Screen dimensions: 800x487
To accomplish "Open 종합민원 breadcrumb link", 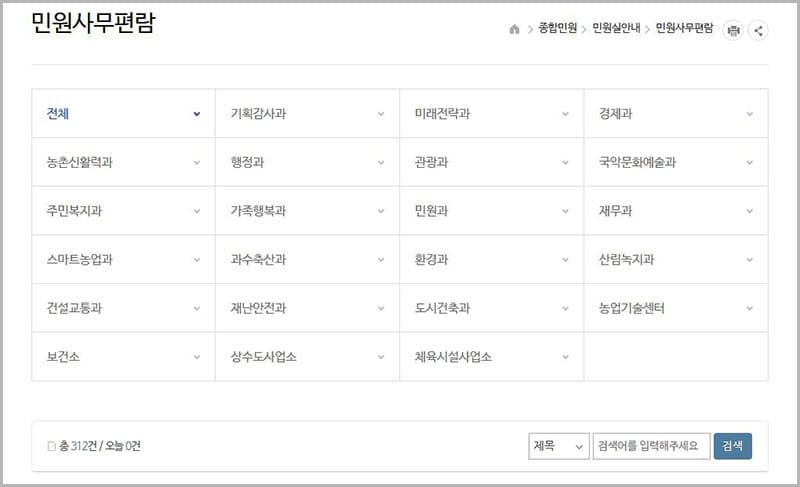I will point(557,30).
